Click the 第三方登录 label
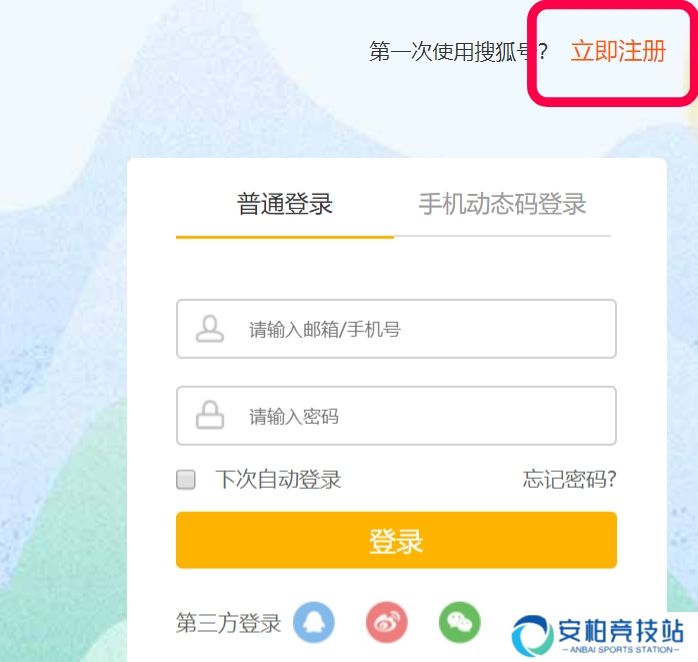Image resolution: width=698 pixels, height=662 pixels. tap(228, 623)
